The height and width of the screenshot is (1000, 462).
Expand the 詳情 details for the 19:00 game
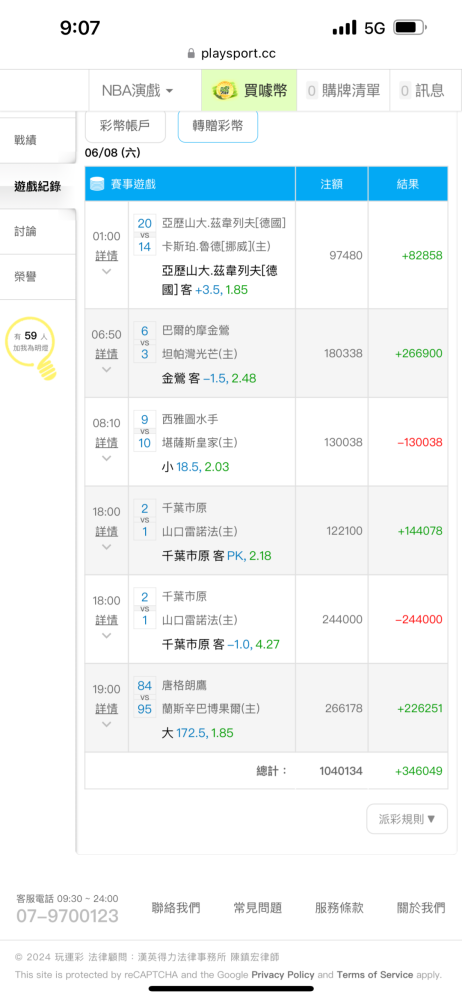coord(107,709)
